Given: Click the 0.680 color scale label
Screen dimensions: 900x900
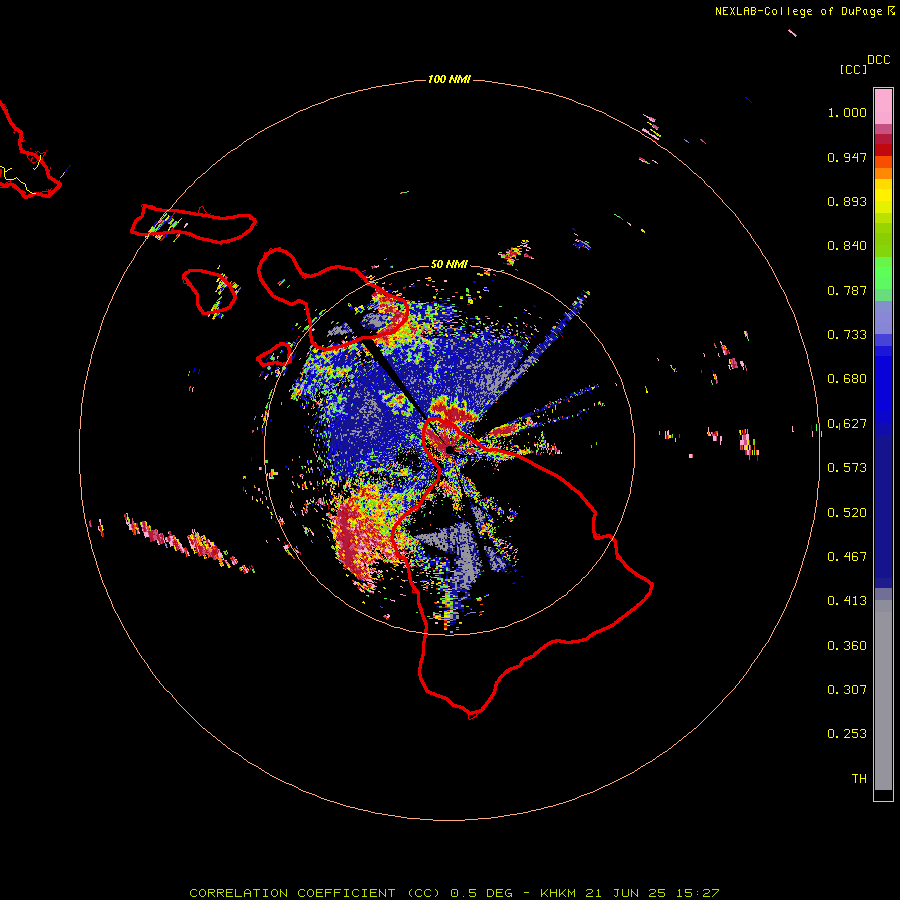Looking at the screenshot, I should tap(847, 379).
